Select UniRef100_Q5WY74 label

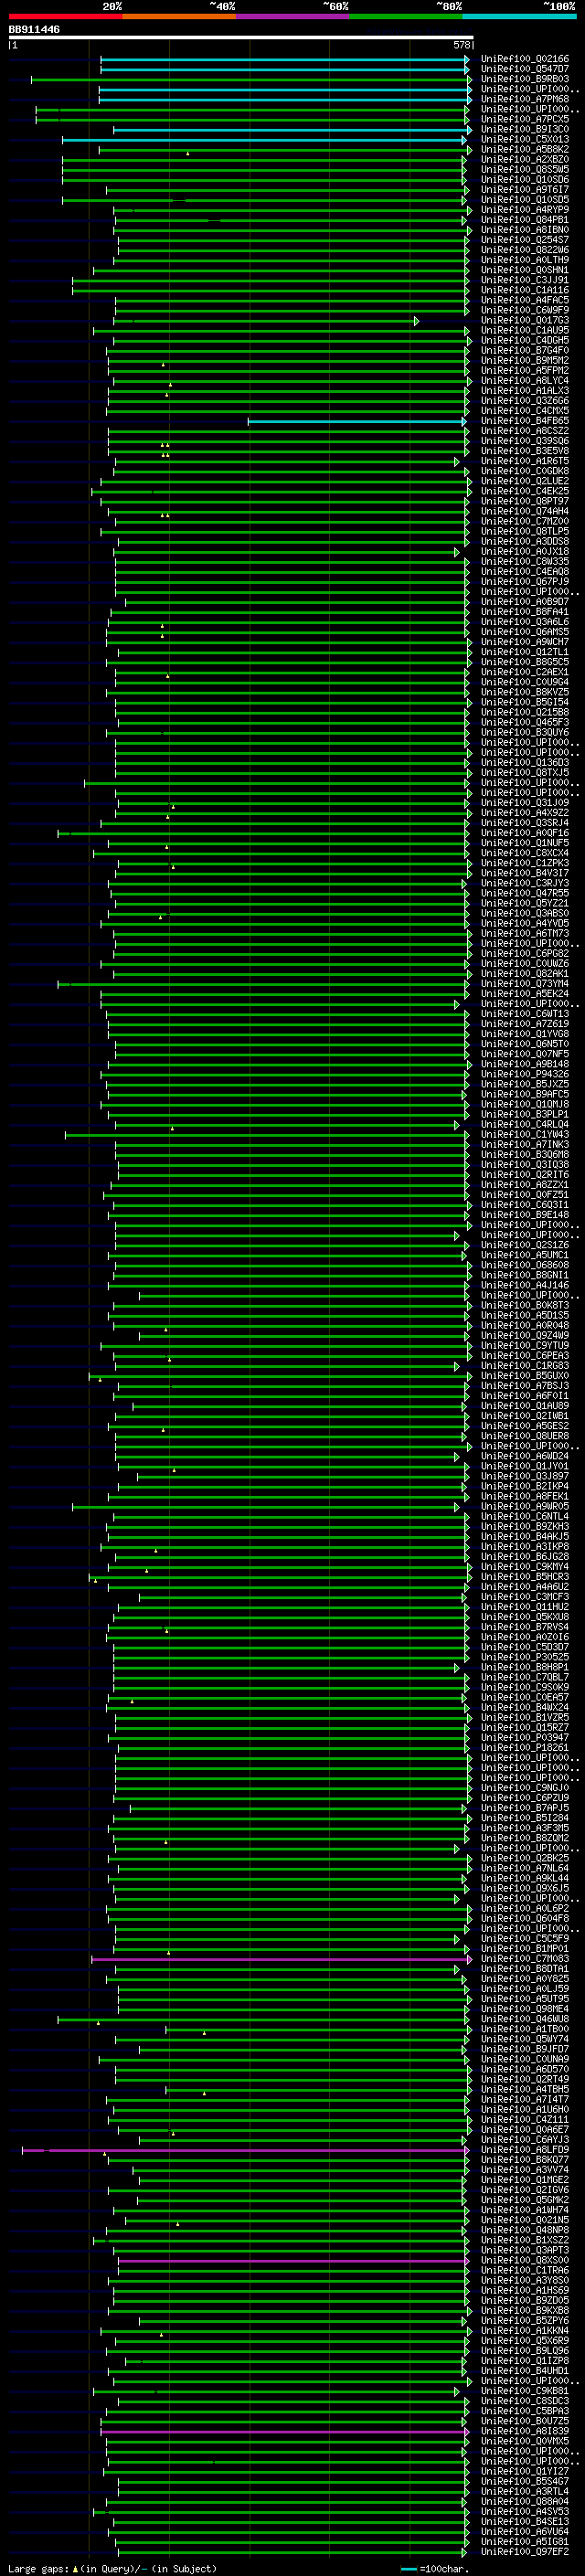pos(524,2038)
